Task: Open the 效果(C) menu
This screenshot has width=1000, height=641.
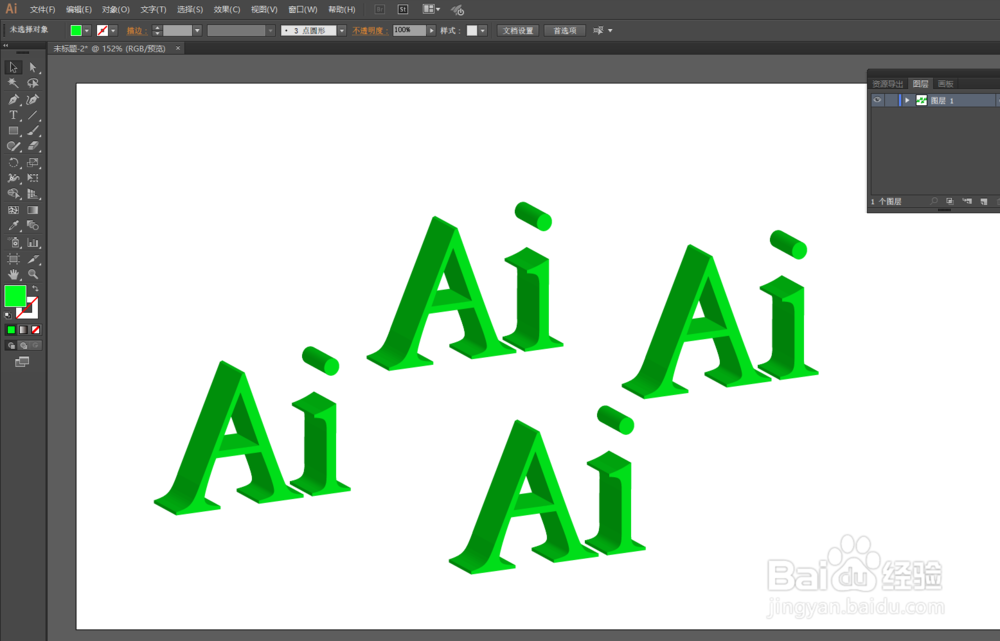Action: coord(226,10)
